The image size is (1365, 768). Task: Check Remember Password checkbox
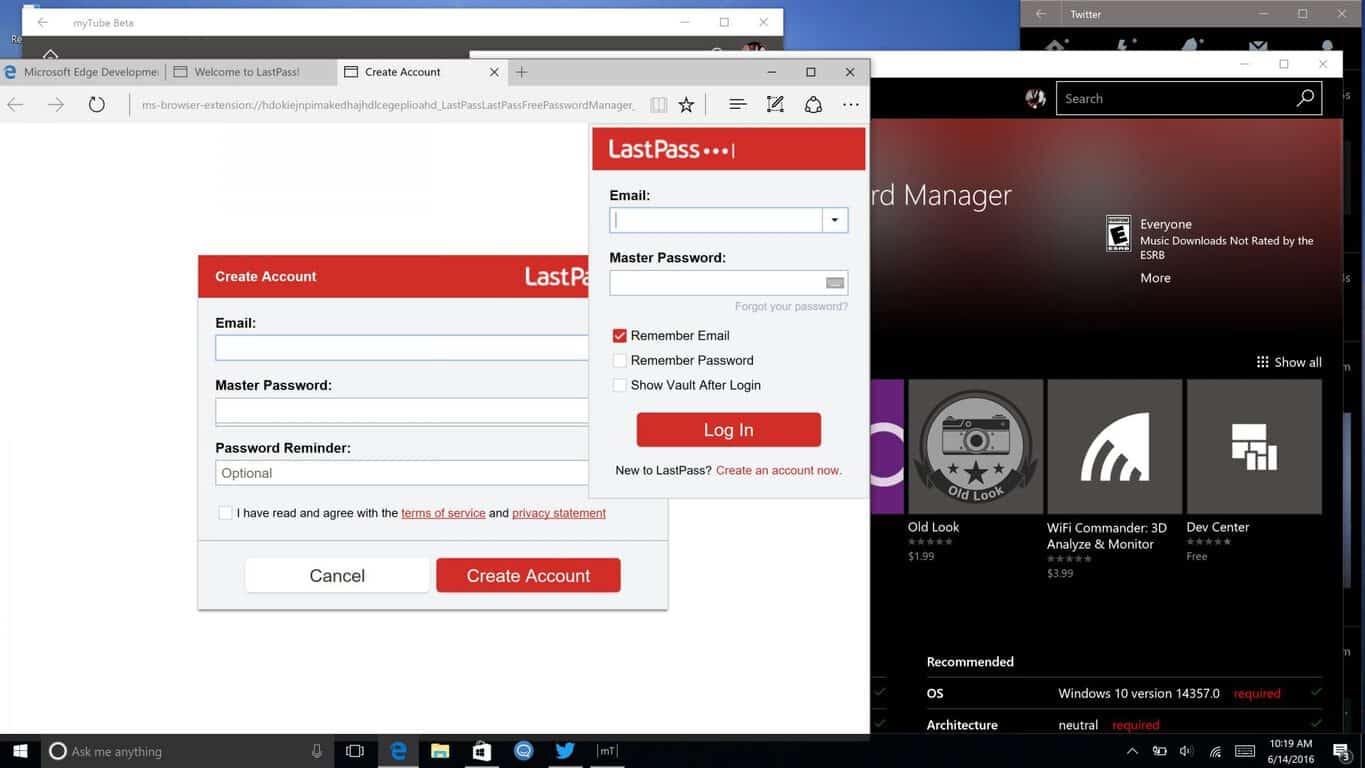[x=619, y=360]
